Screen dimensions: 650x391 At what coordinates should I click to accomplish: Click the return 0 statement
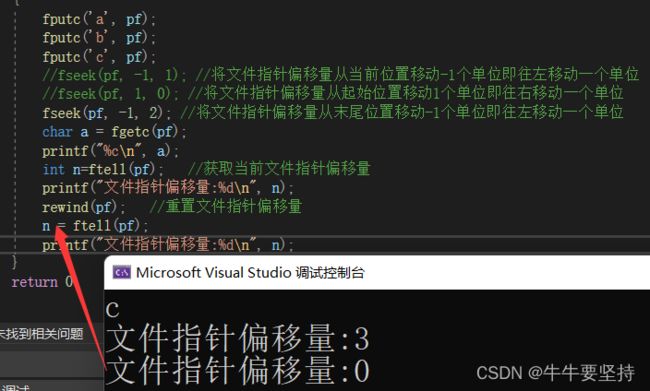[42, 282]
